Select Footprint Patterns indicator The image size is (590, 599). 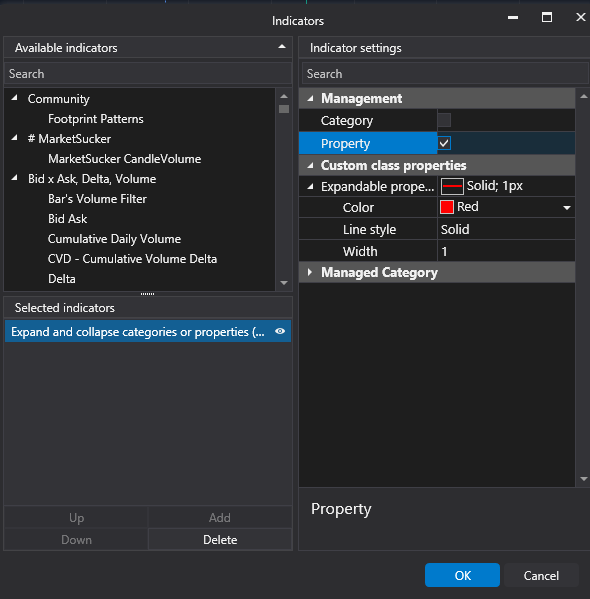pyautogui.click(x=96, y=119)
